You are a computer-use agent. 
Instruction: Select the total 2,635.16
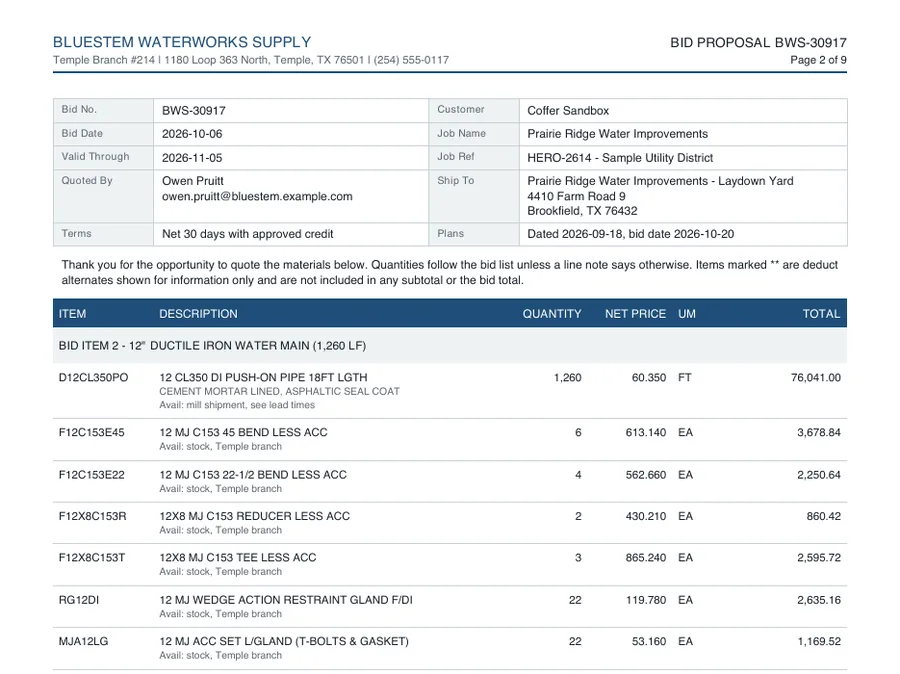coord(818,600)
